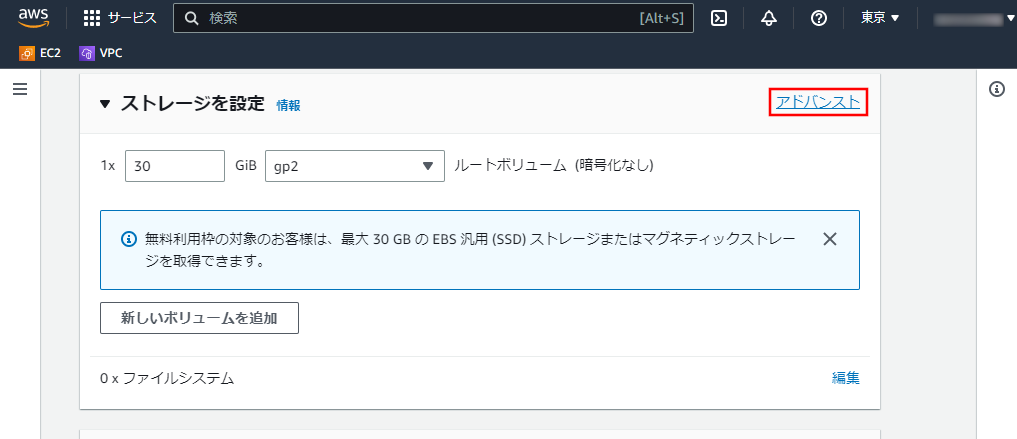Click the info icon in free tier notice
This screenshot has height=439, width=1017.
click(129, 239)
